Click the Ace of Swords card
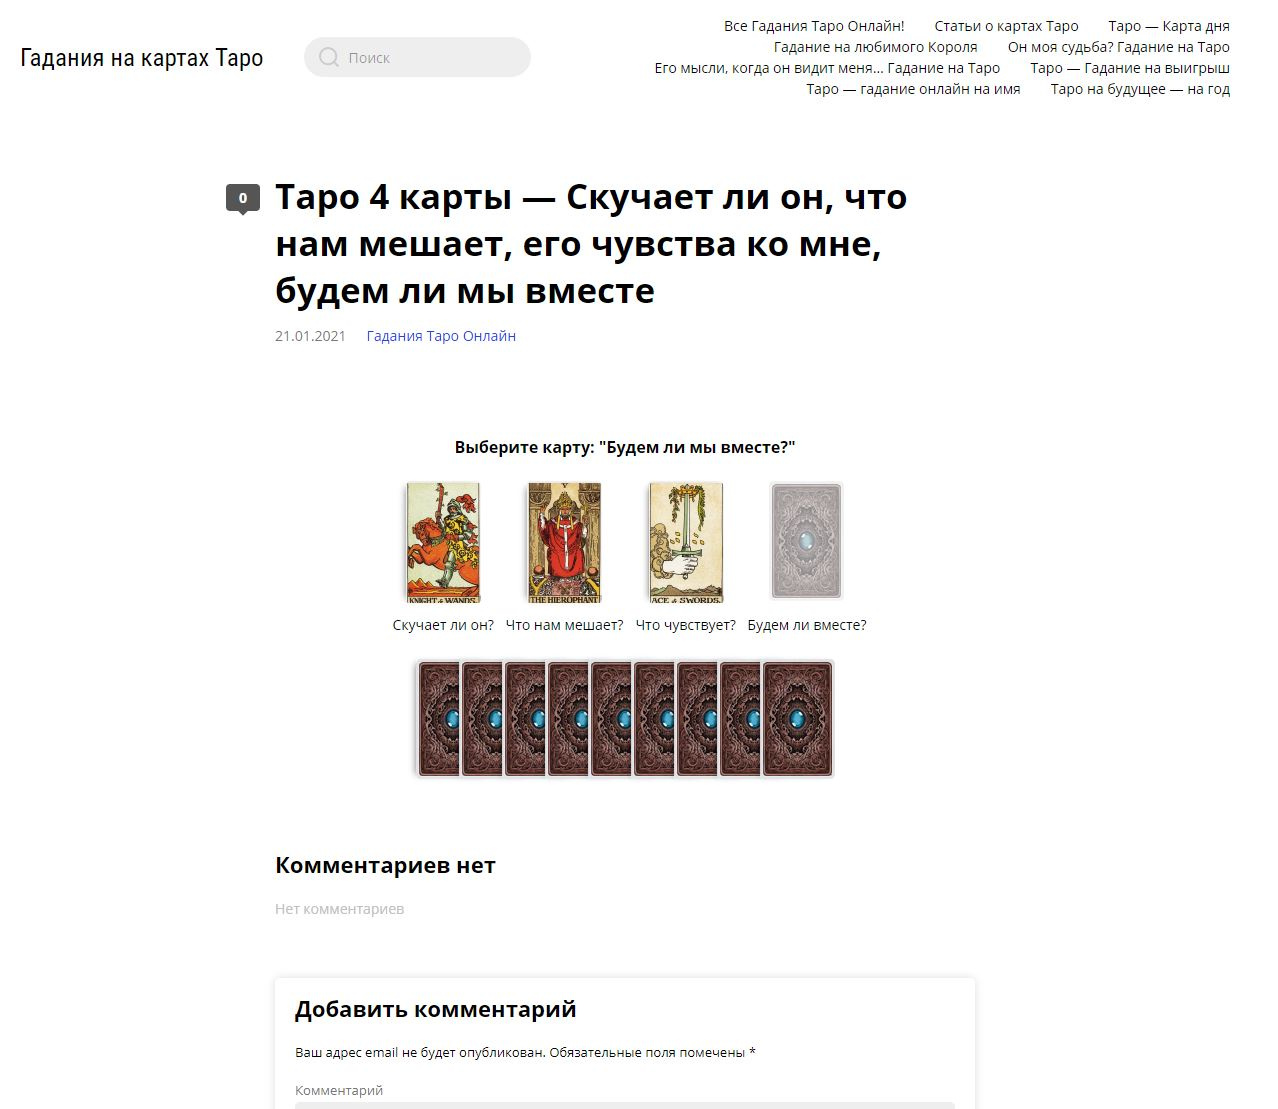The image size is (1278, 1109). [x=686, y=542]
